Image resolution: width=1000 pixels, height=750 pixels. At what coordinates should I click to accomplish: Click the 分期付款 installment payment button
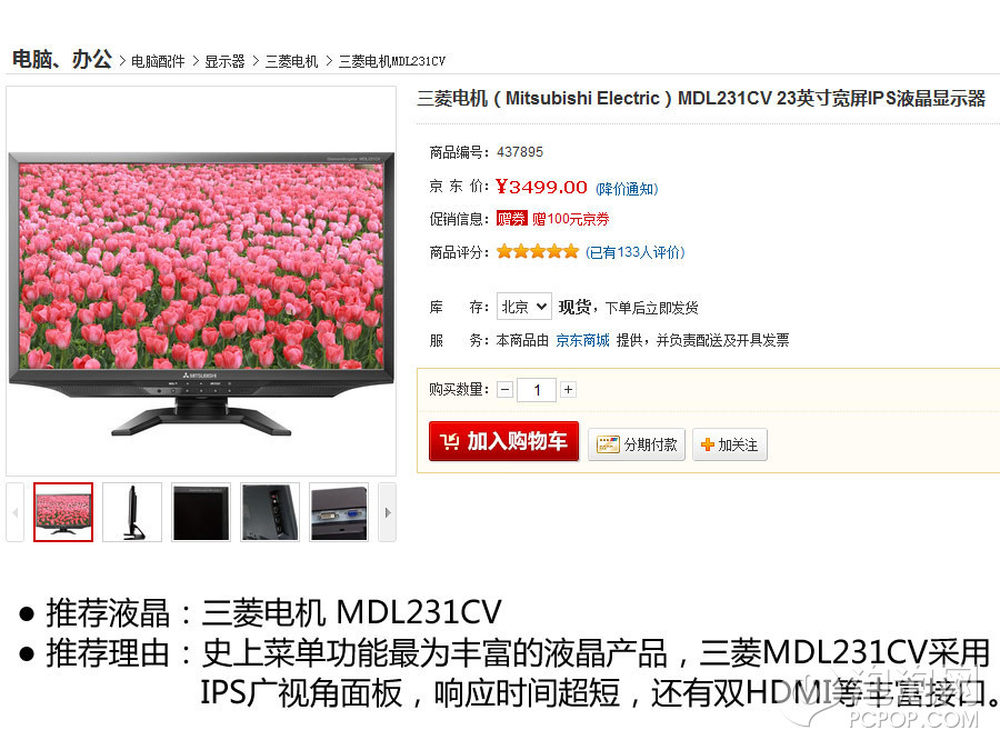click(636, 445)
